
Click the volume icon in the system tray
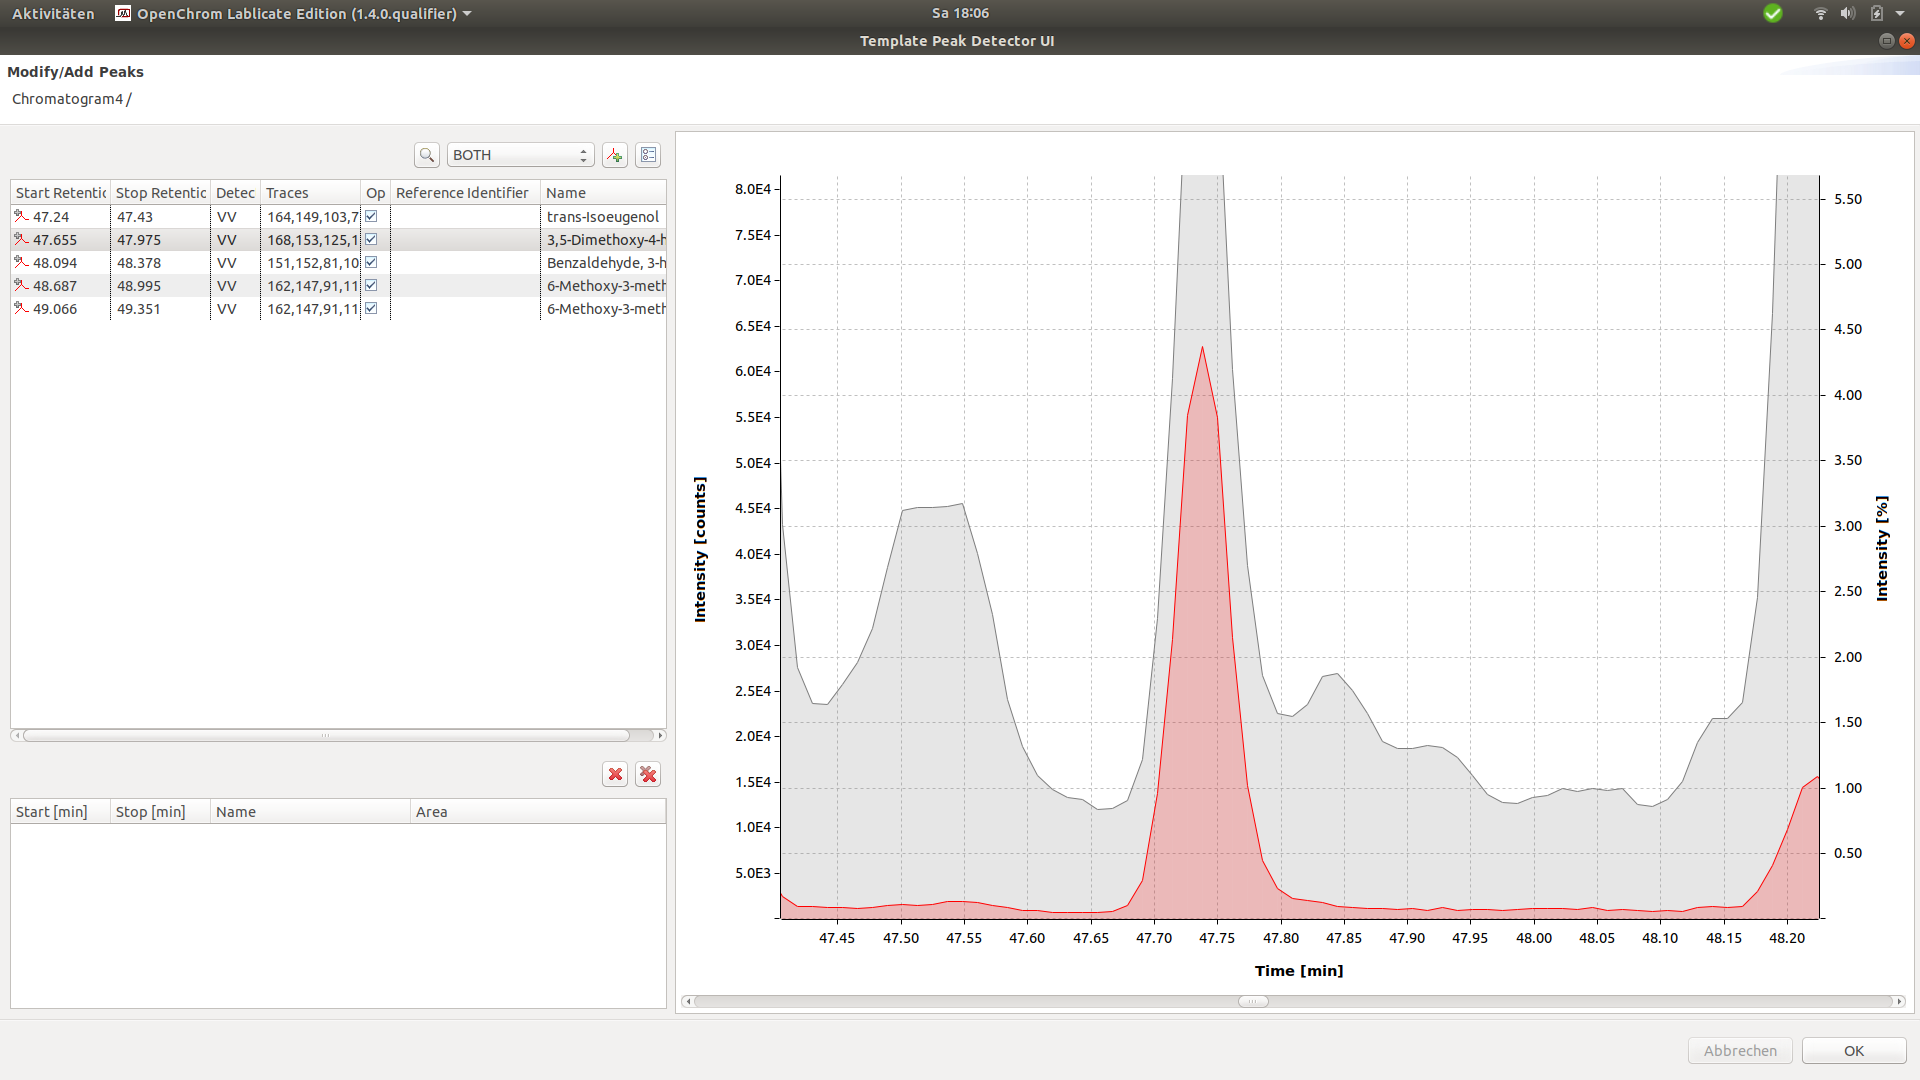(1846, 13)
